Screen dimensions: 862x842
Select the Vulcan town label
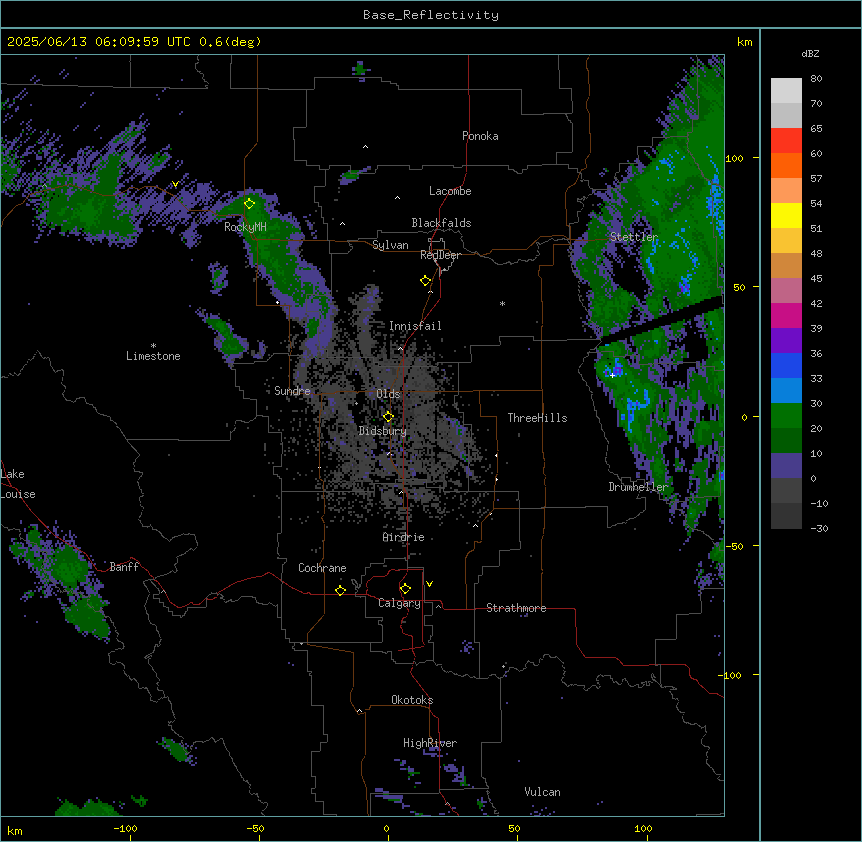543,792
